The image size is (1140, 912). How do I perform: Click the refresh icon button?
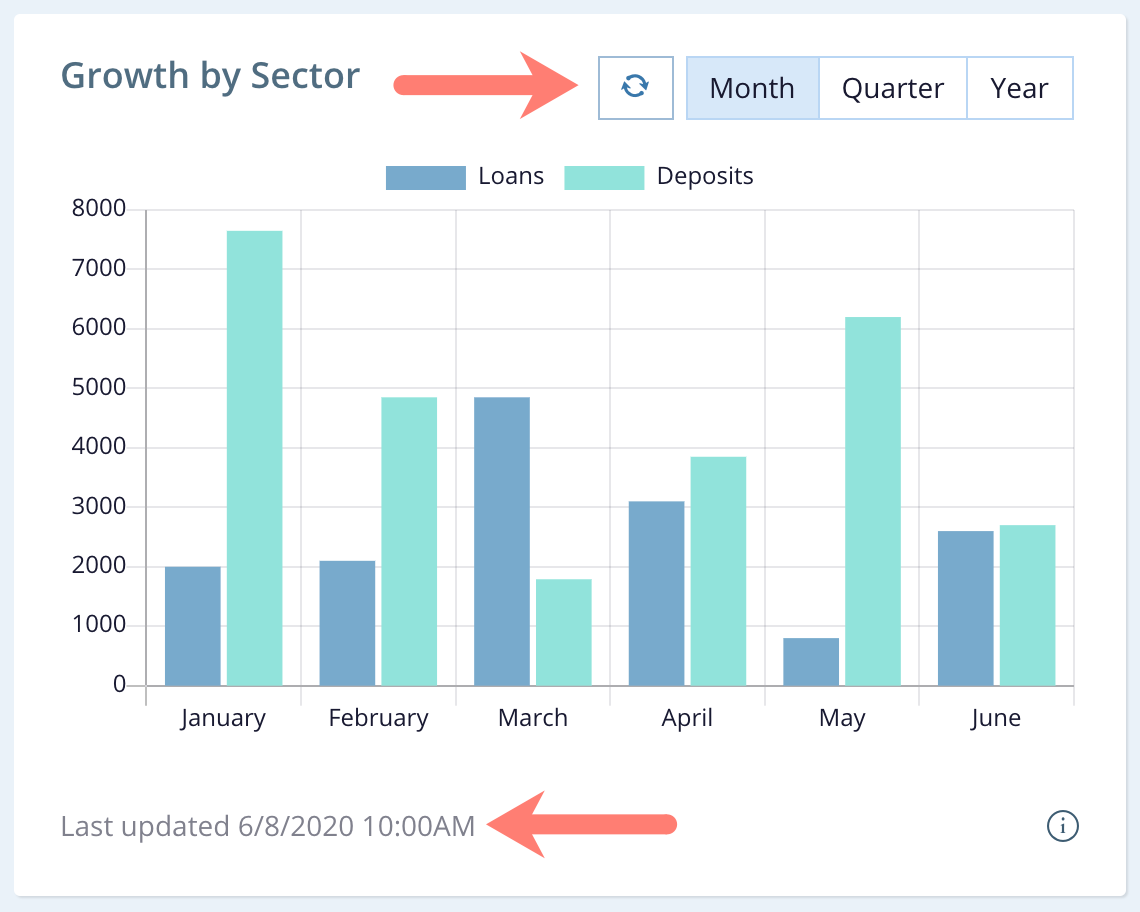coord(635,88)
